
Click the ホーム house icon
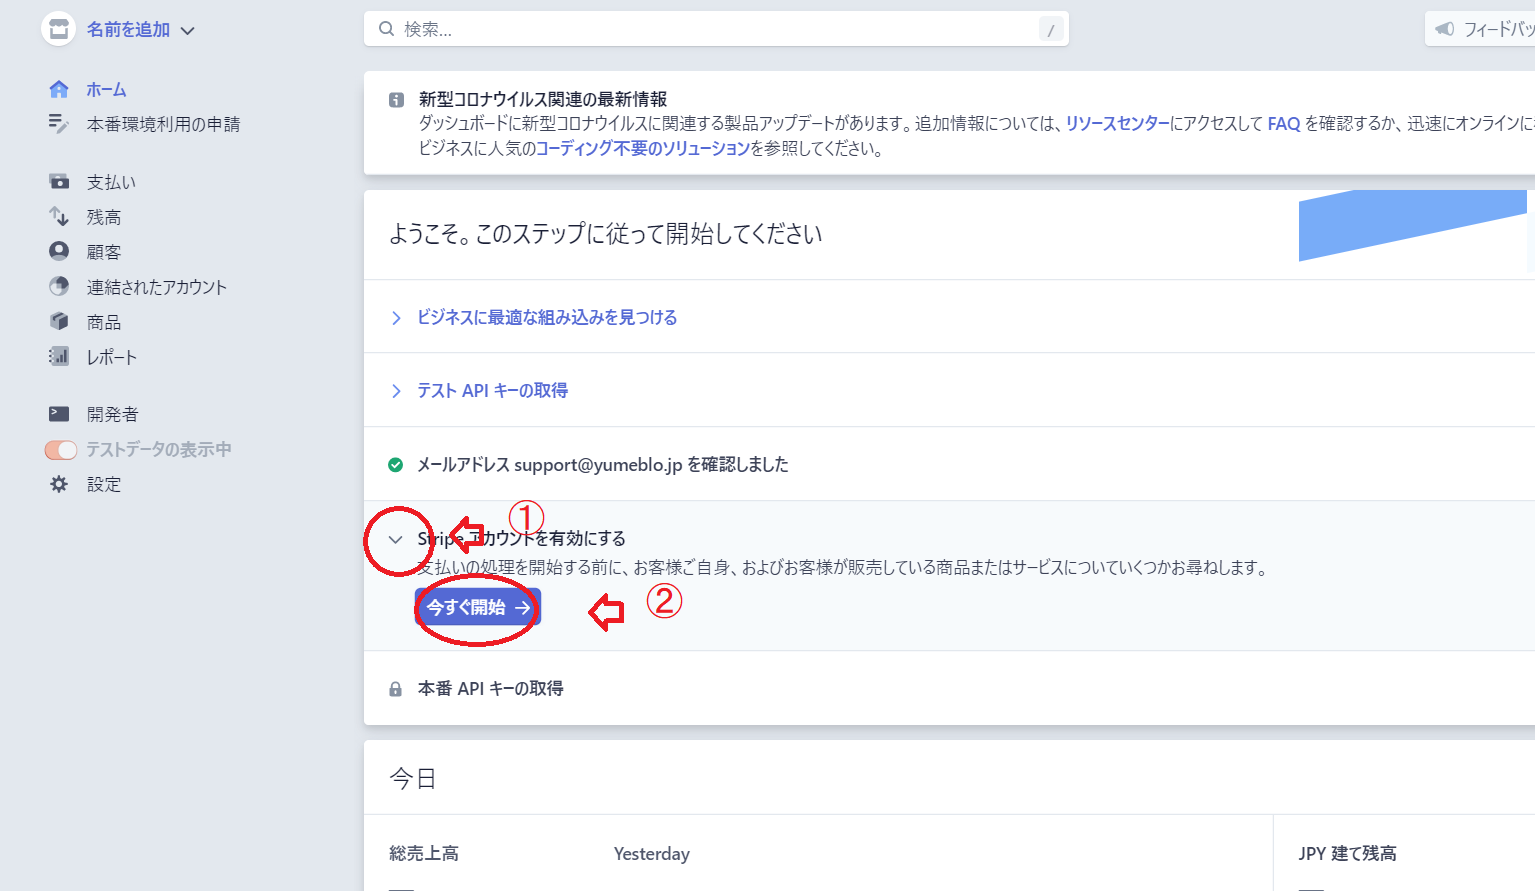(x=59, y=89)
